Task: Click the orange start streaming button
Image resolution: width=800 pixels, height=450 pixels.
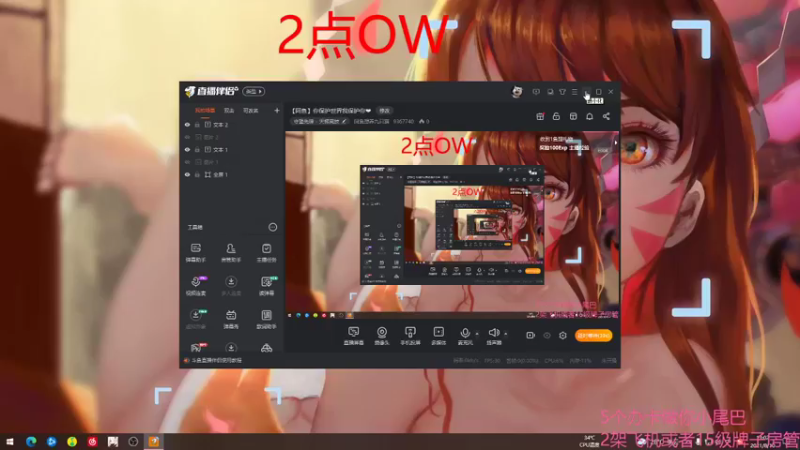Action: (593, 336)
